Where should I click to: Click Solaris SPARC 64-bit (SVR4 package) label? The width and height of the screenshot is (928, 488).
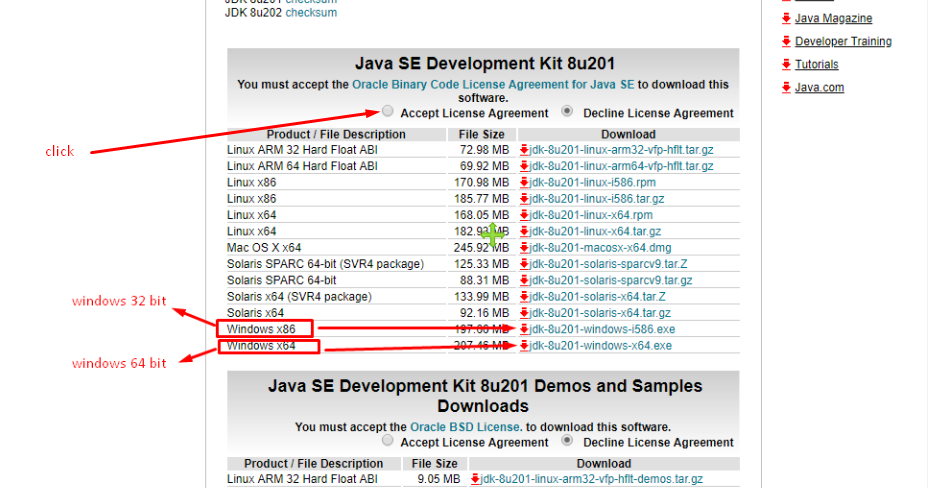[x=326, y=264]
